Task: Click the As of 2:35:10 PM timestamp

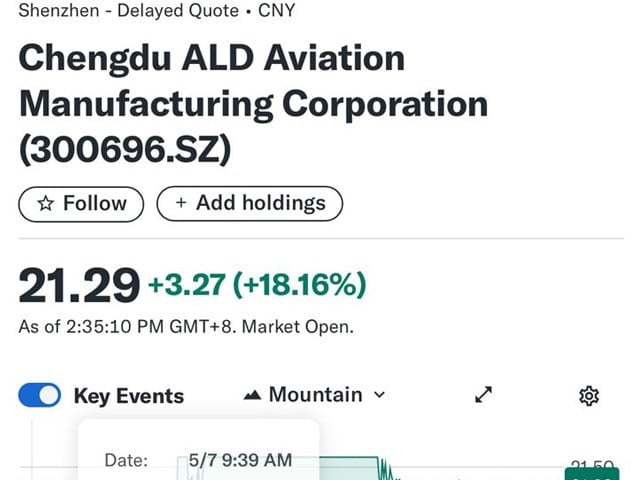Action: pyautogui.click(x=186, y=327)
